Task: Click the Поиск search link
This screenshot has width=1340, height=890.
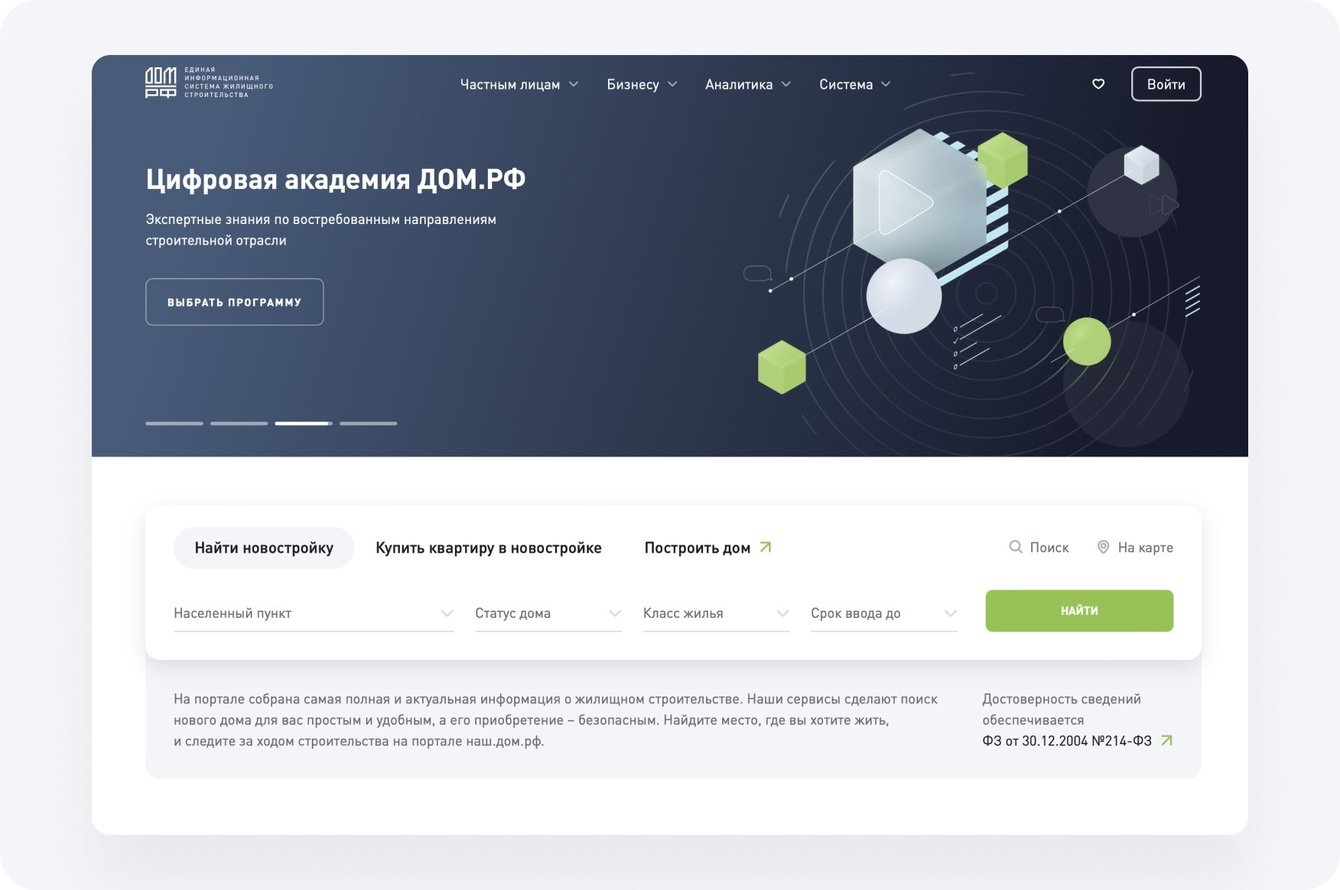Action: (x=1039, y=548)
